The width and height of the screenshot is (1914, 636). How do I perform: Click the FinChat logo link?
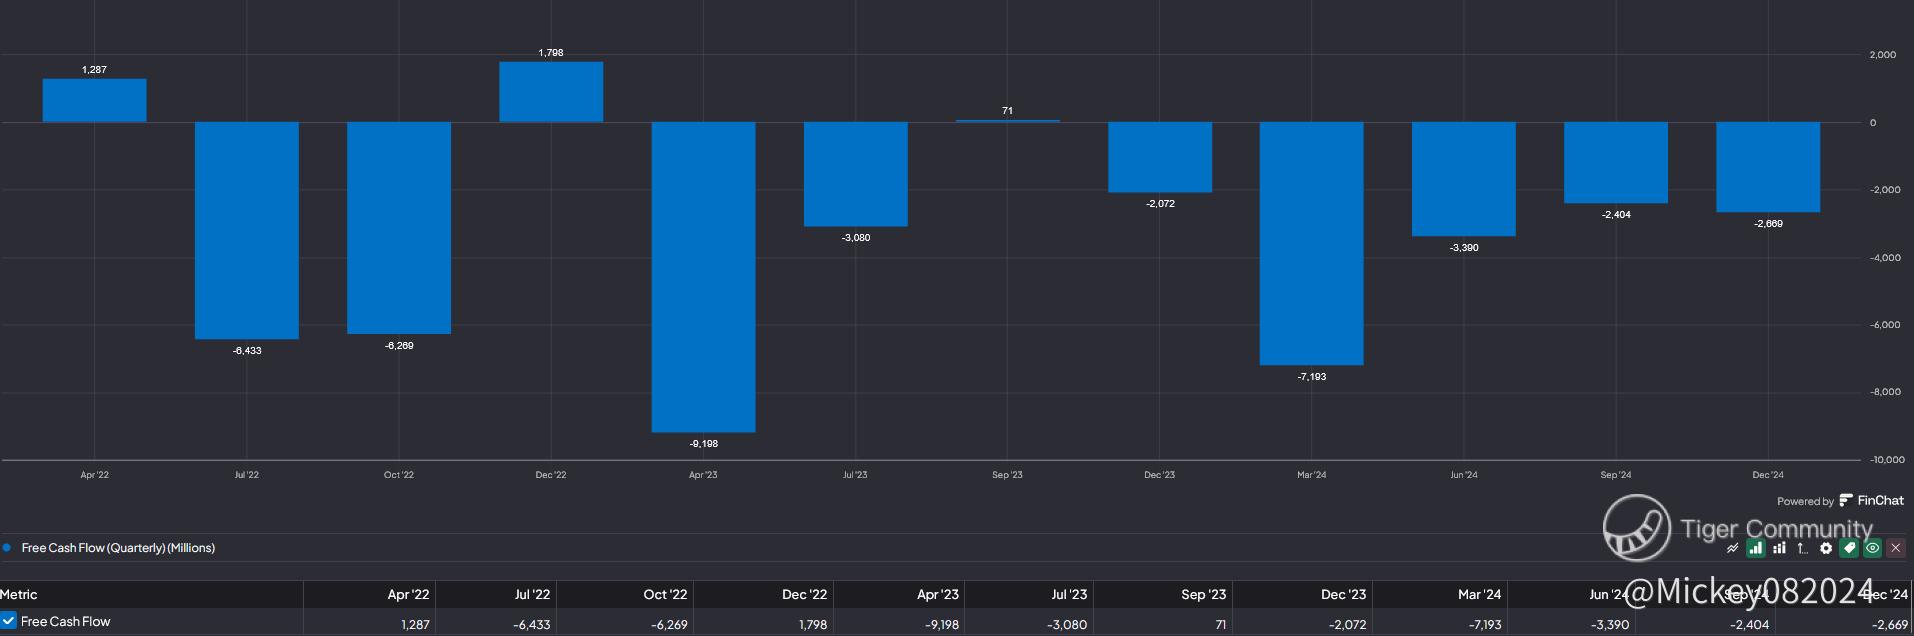1871,501
